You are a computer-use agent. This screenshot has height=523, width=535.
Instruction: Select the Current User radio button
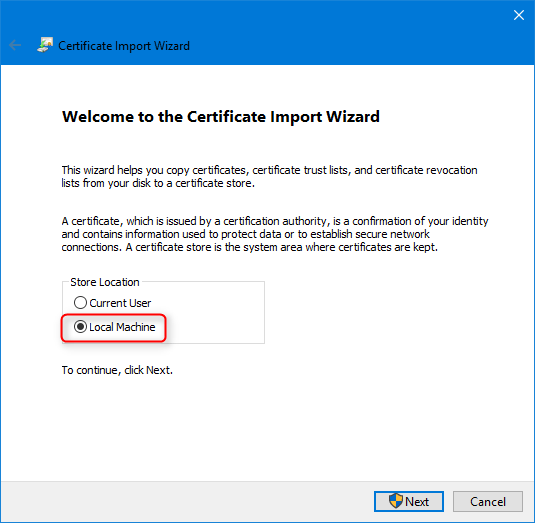80,303
